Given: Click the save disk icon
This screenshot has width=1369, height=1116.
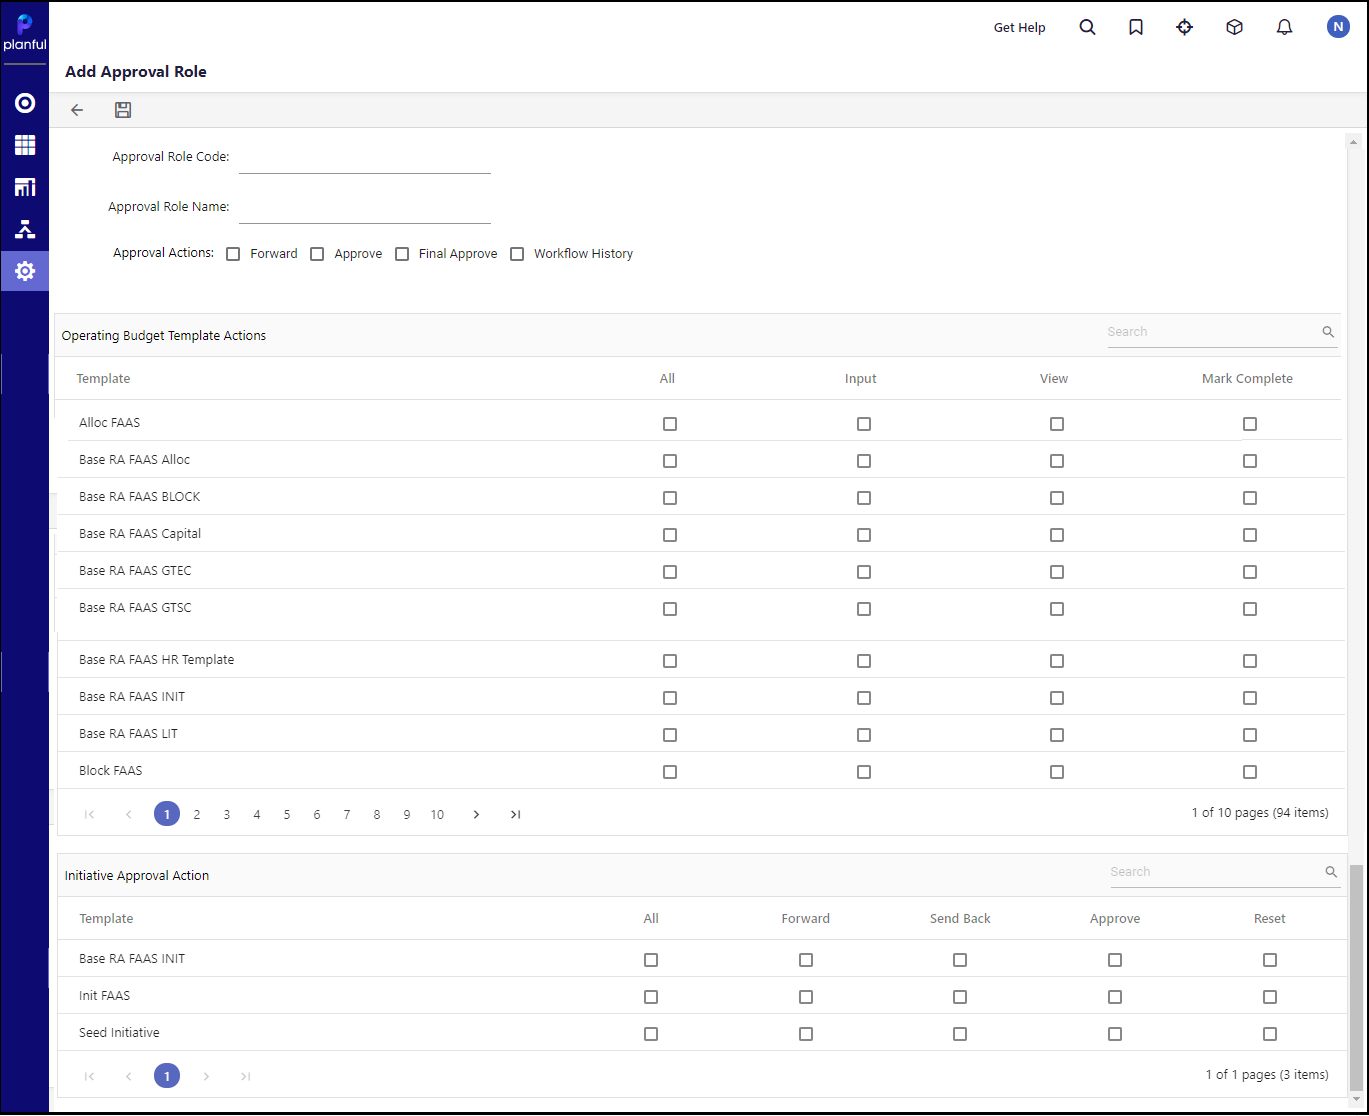Looking at the screenshot, I should click(123, 110).
